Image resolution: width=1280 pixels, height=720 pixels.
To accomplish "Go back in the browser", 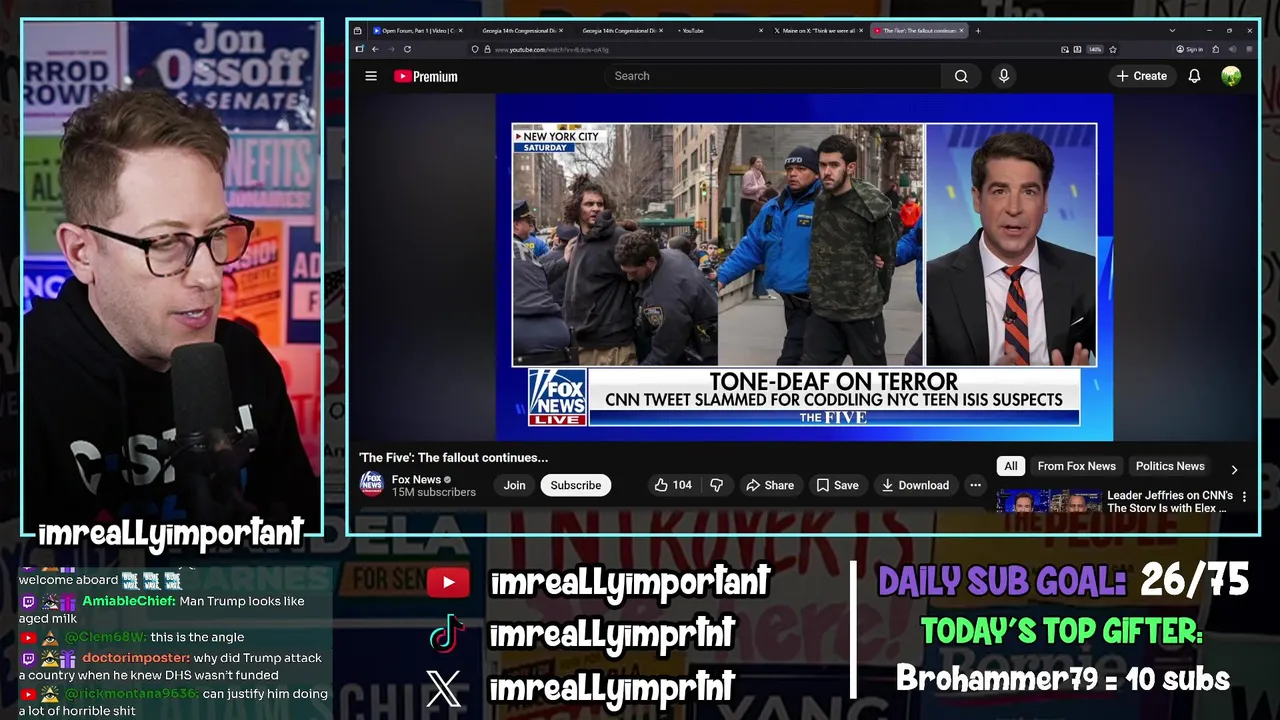I will point(375,49).
